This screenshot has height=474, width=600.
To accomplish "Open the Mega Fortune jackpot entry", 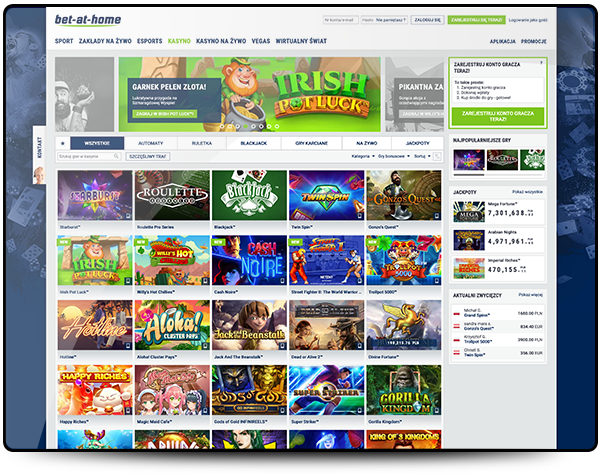I will click(499, 212).
